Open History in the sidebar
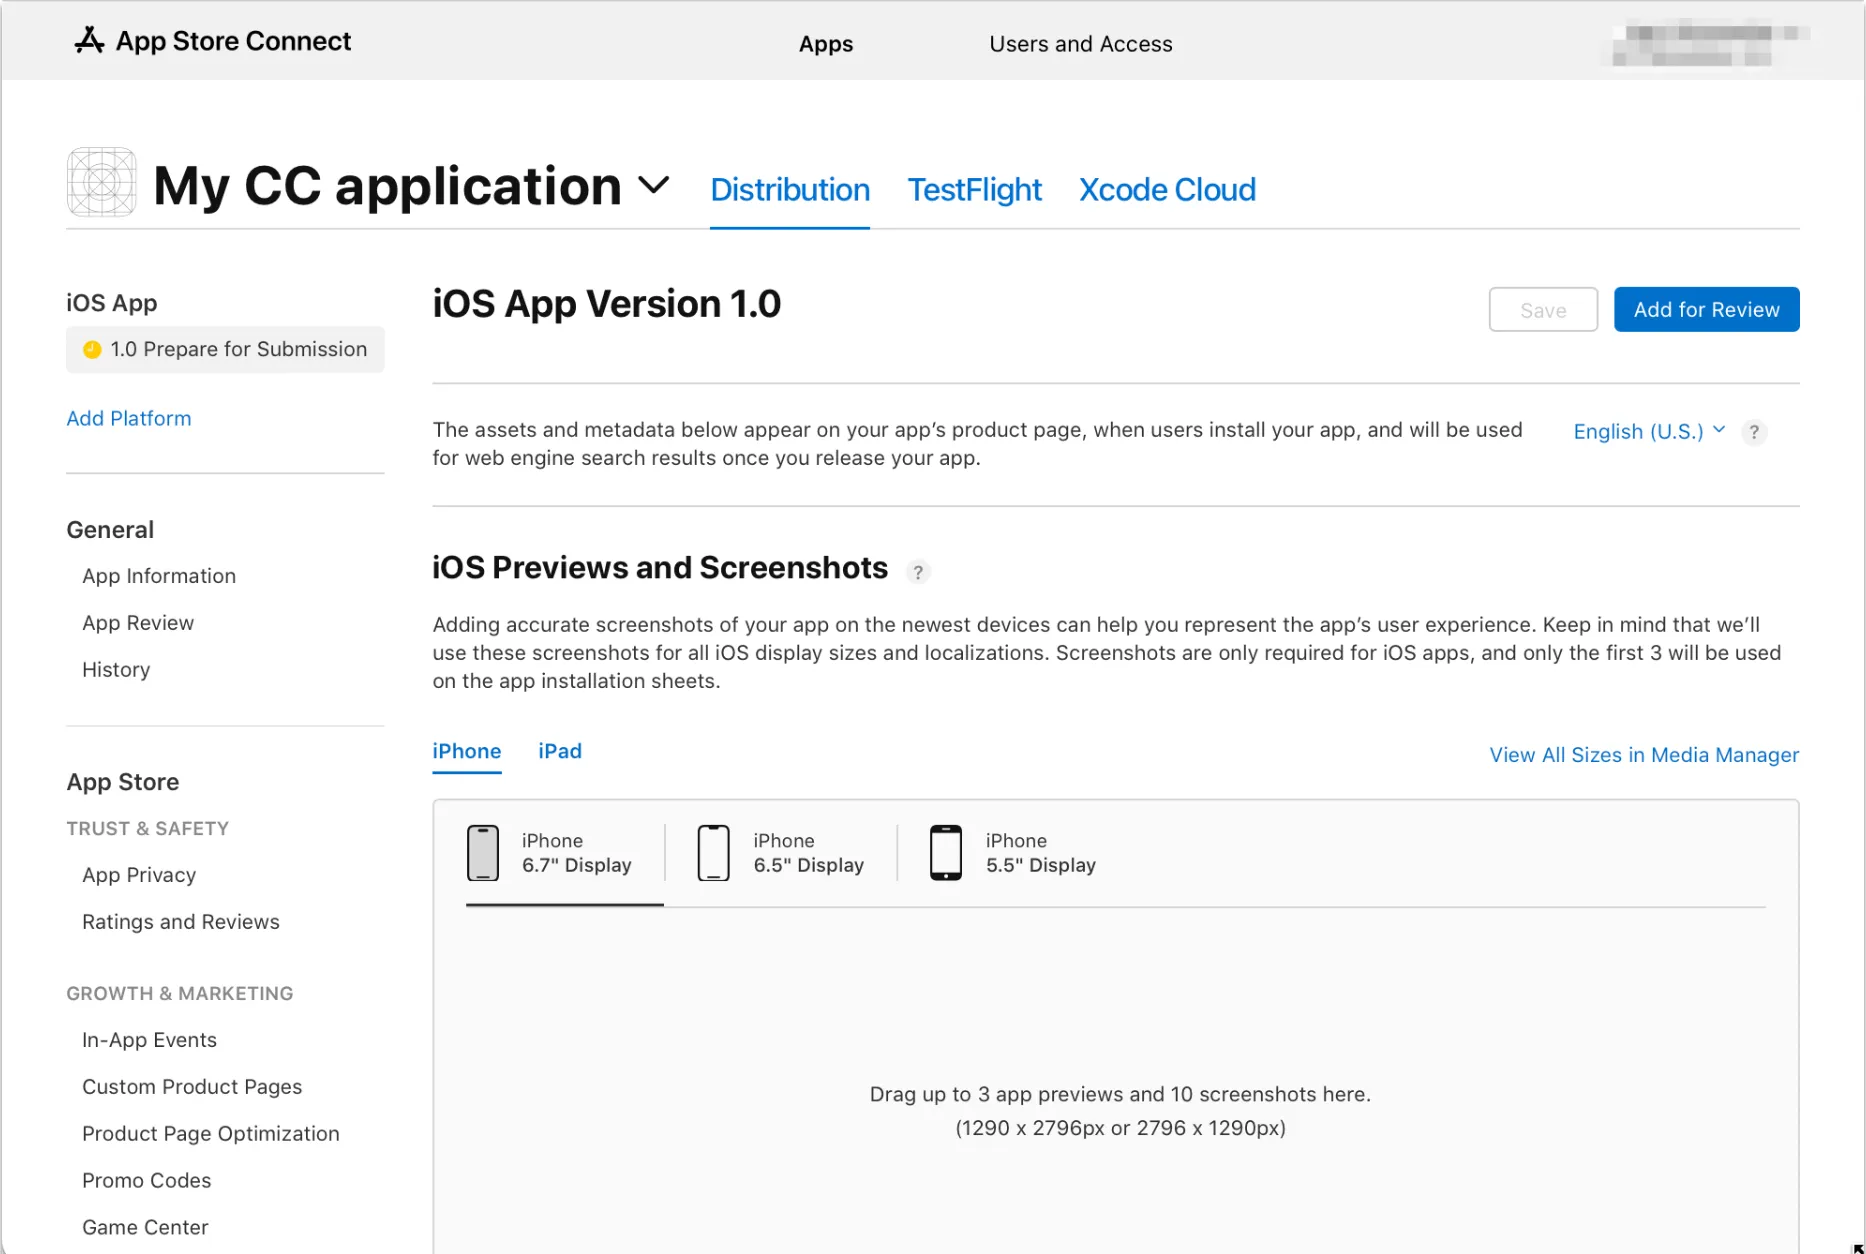This screenshot has width=1866, height=1254. [116, 670]
